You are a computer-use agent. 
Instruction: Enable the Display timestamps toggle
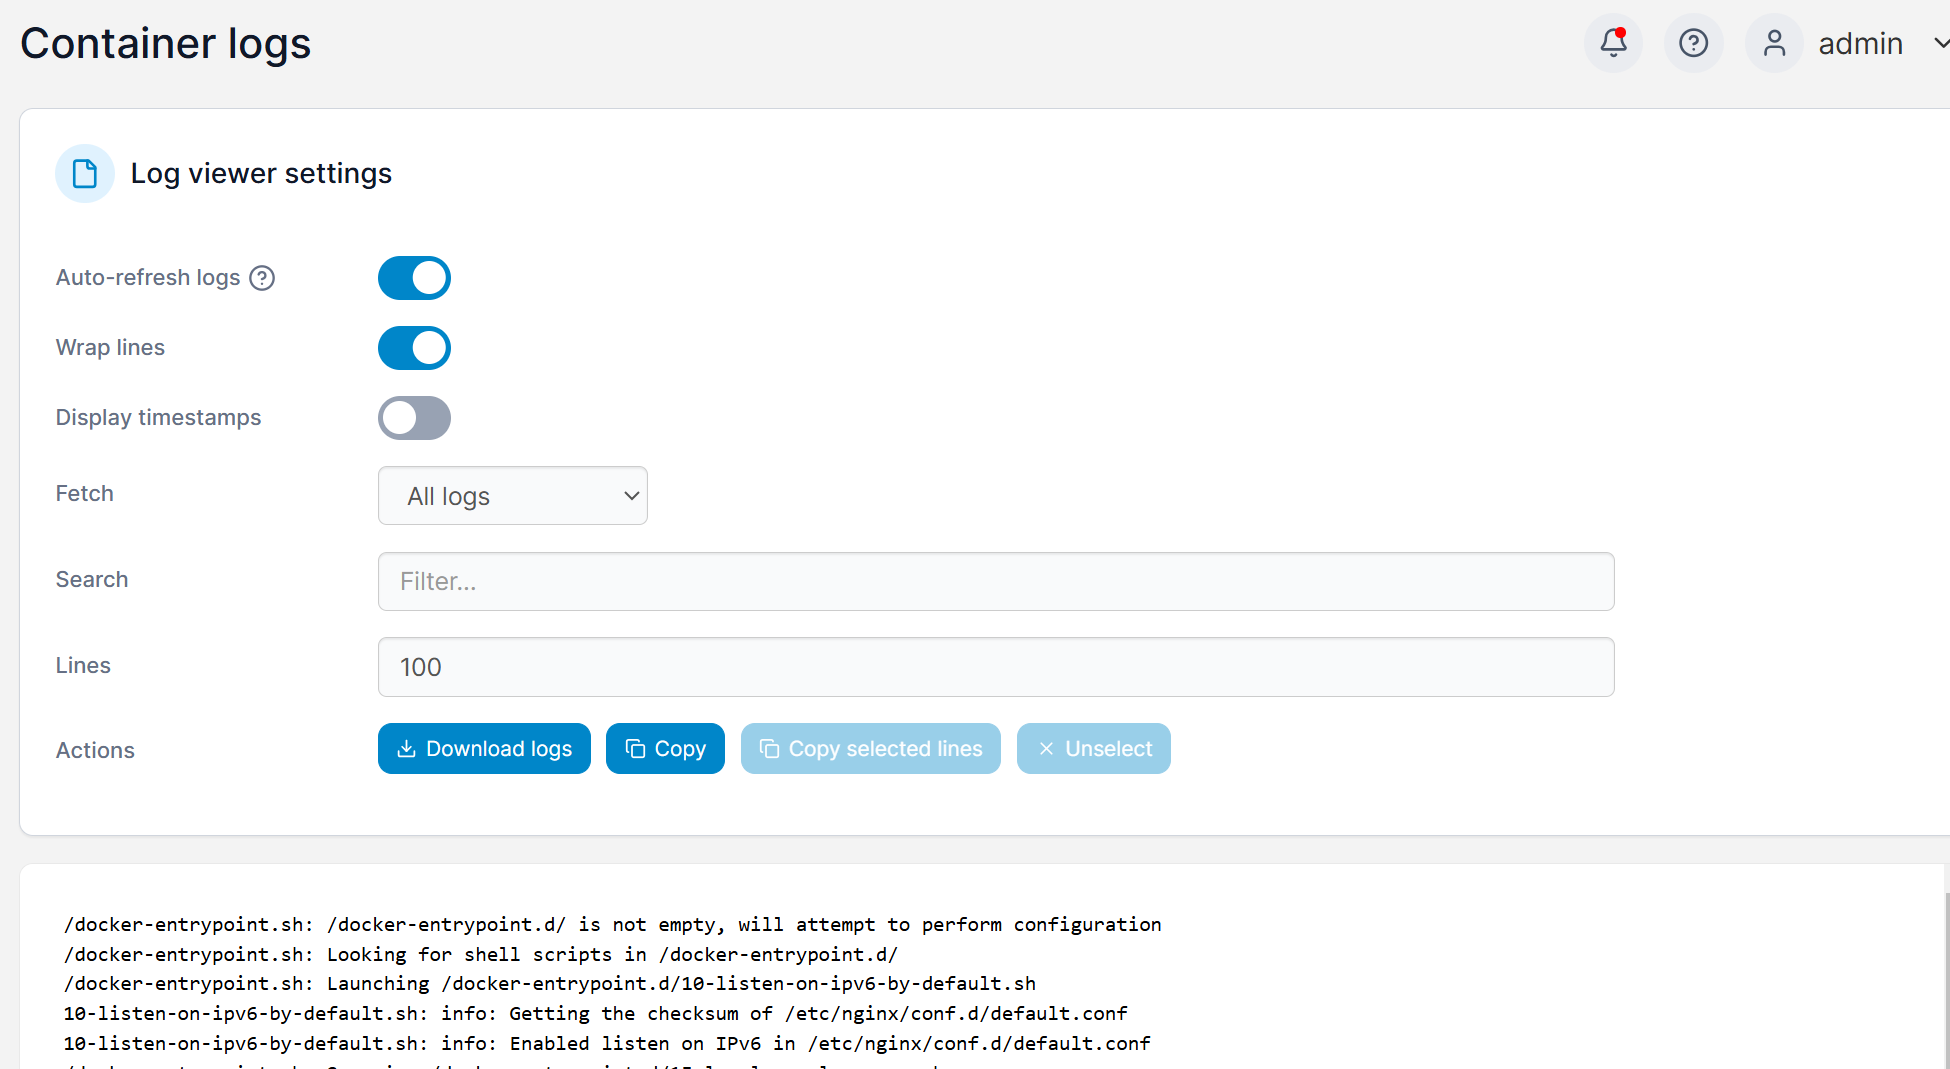click(x=414, y=418)
